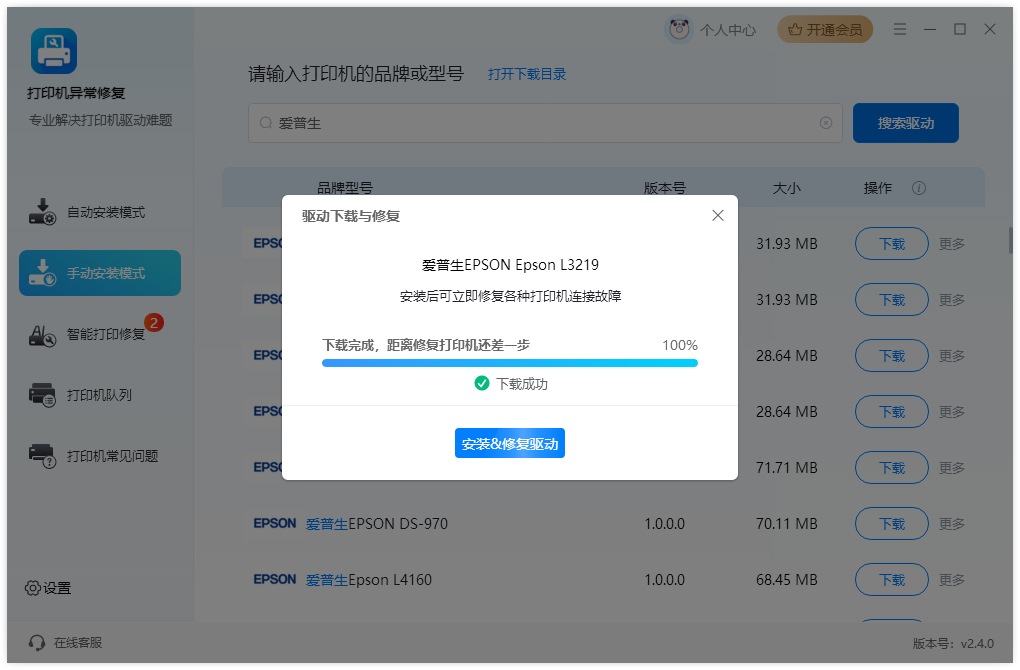Click the 71.71 MB size value
Screen dimensions: 1020x670
click(x=786, y=468)
